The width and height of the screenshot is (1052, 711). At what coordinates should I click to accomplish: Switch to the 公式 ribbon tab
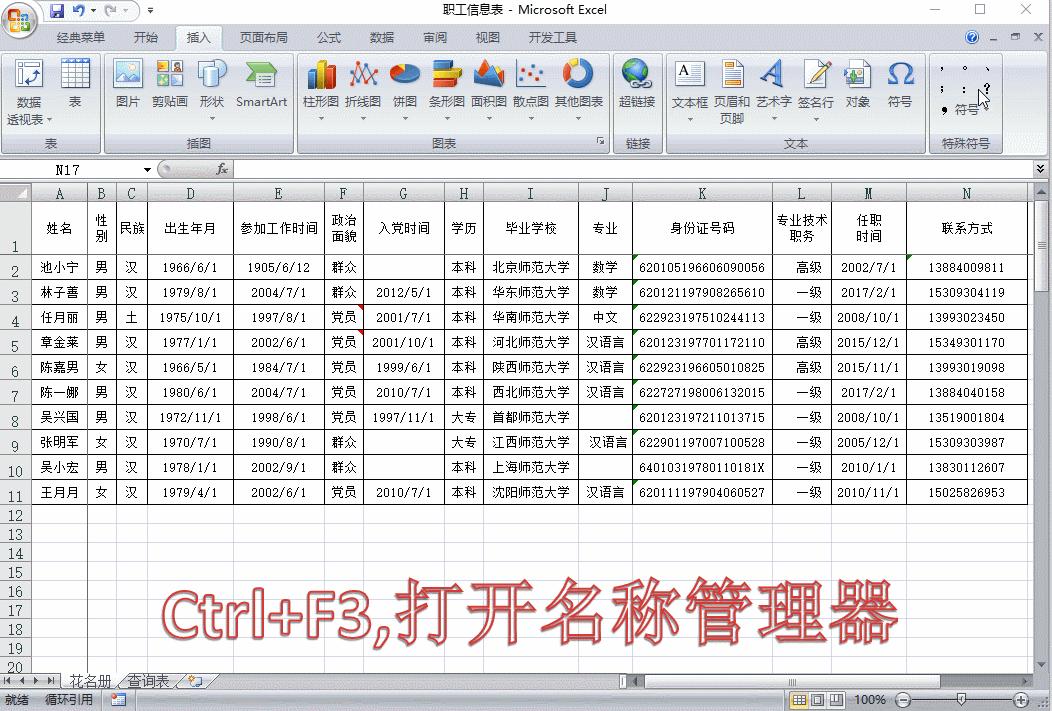[x=329, y=37]
